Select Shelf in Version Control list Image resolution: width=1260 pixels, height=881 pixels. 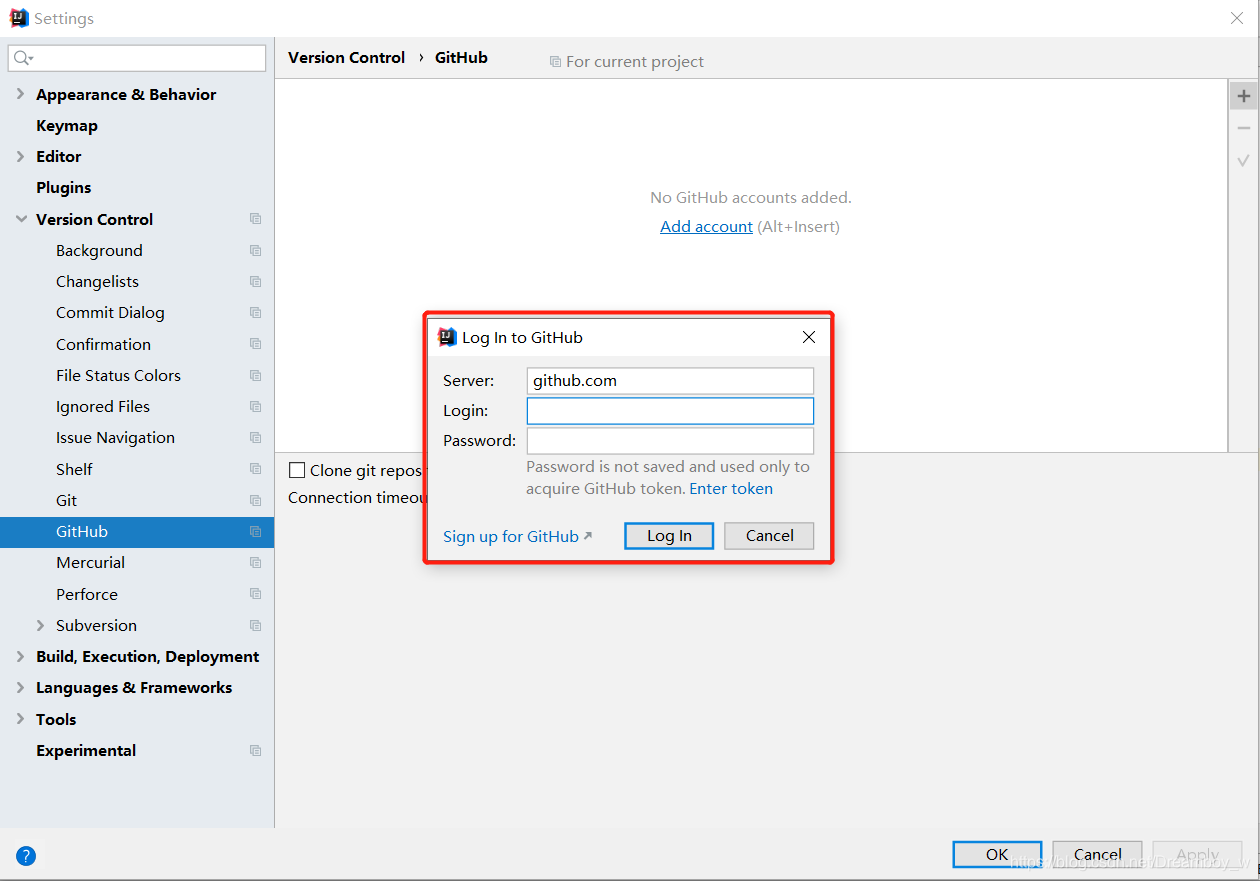74,469
